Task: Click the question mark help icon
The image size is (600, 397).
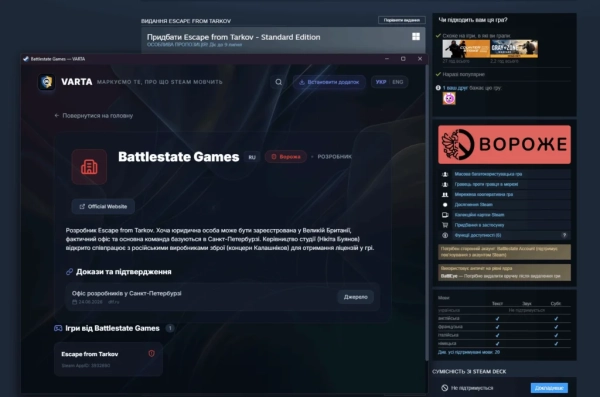Action: pyautogui.click(x=564, y=235)
